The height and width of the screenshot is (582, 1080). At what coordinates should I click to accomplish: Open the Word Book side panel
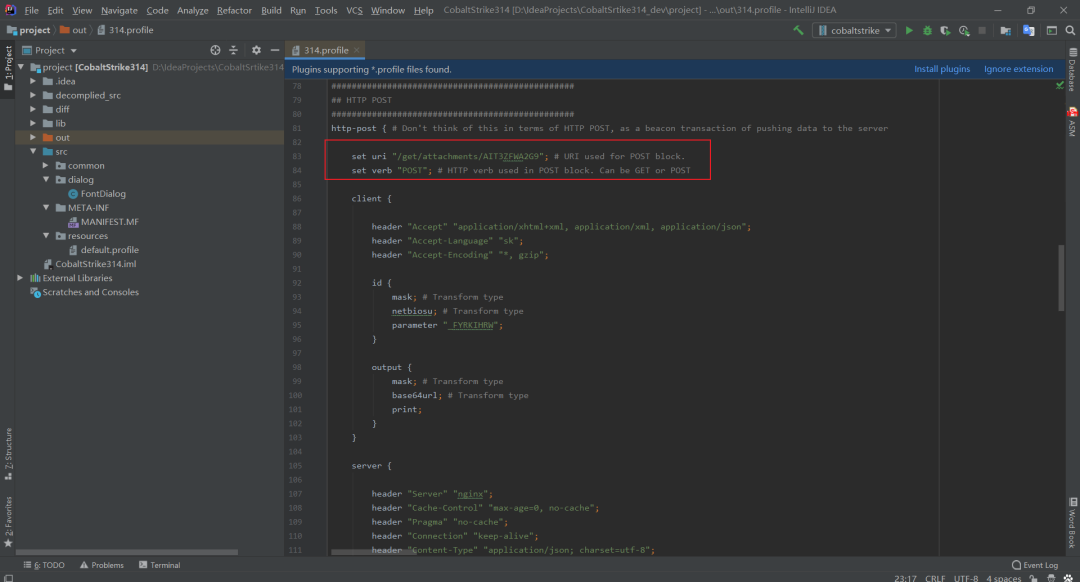point(1072,522)
